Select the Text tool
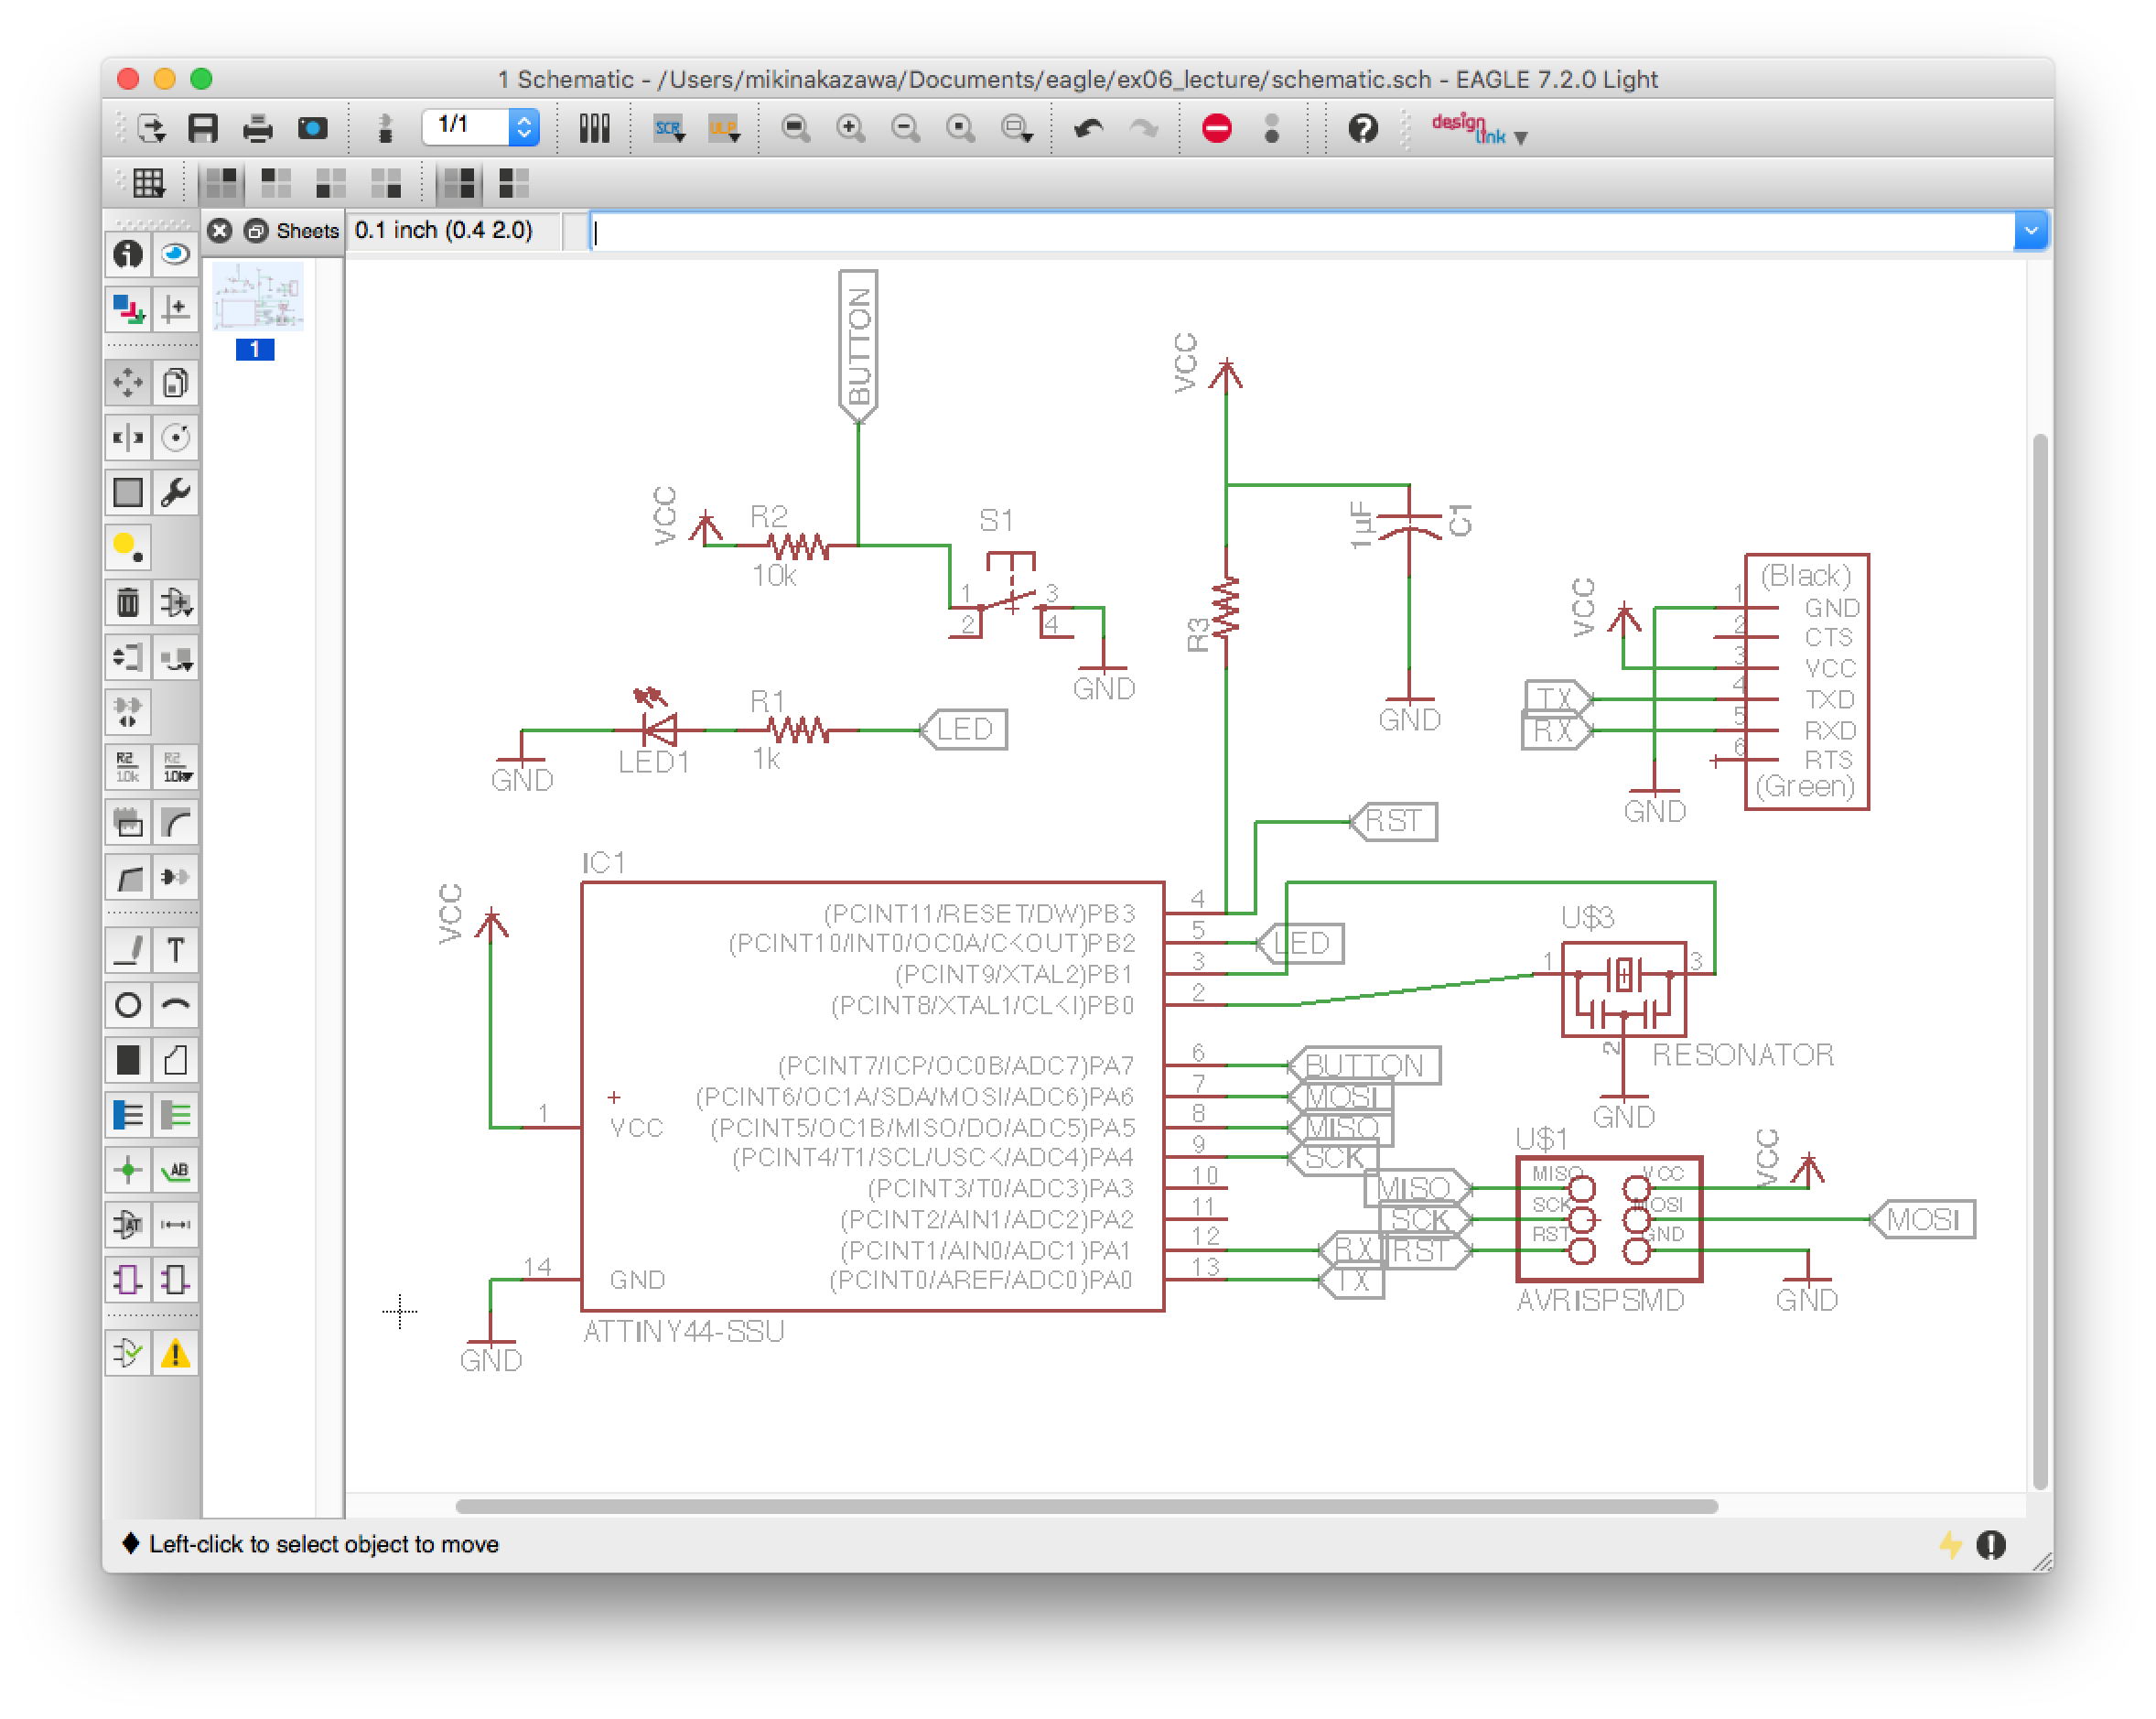This screenshot has height=1719, width=2156. point(176,950)
